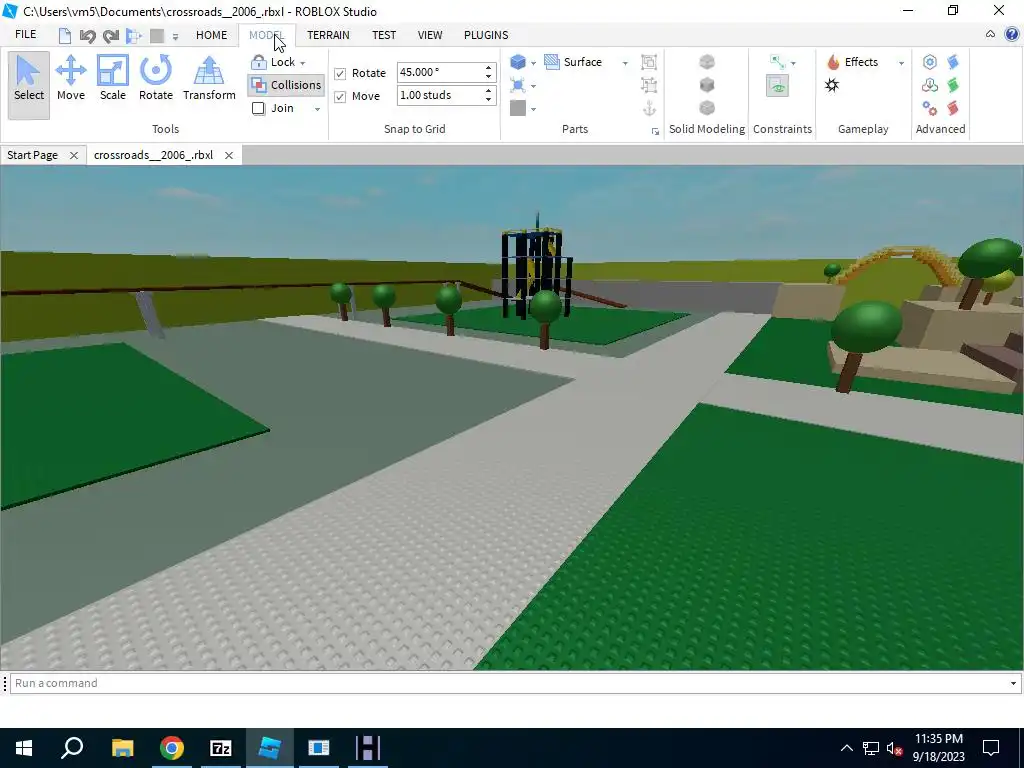Click the Negate solid modeling icon
This screenshot has width=1024, height=768.
707,85
